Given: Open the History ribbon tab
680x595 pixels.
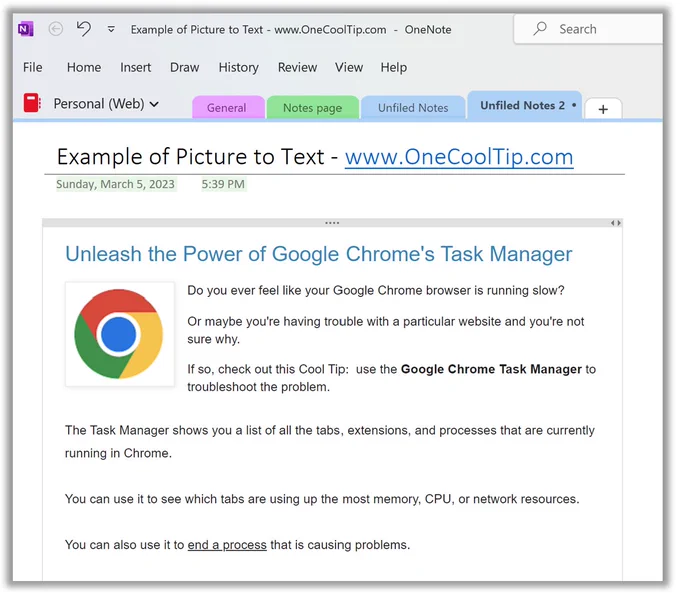Looking at the screenshot, I should (x=239, y=68).
